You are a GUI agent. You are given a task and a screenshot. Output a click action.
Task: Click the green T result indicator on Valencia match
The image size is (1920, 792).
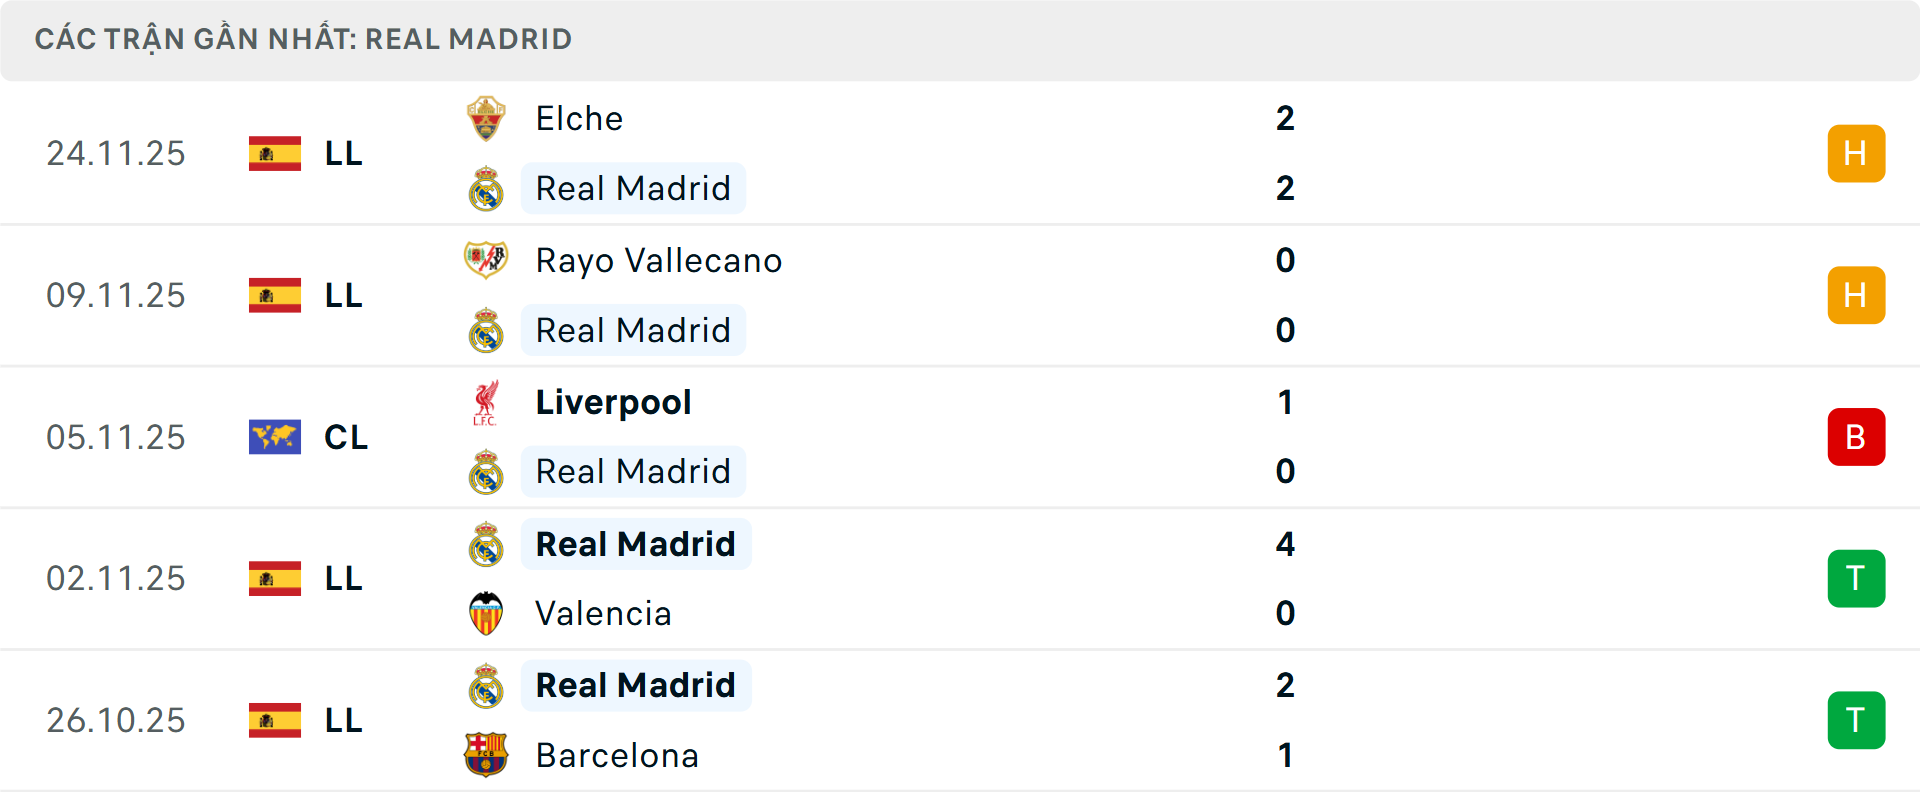(x=1856, y=578)
